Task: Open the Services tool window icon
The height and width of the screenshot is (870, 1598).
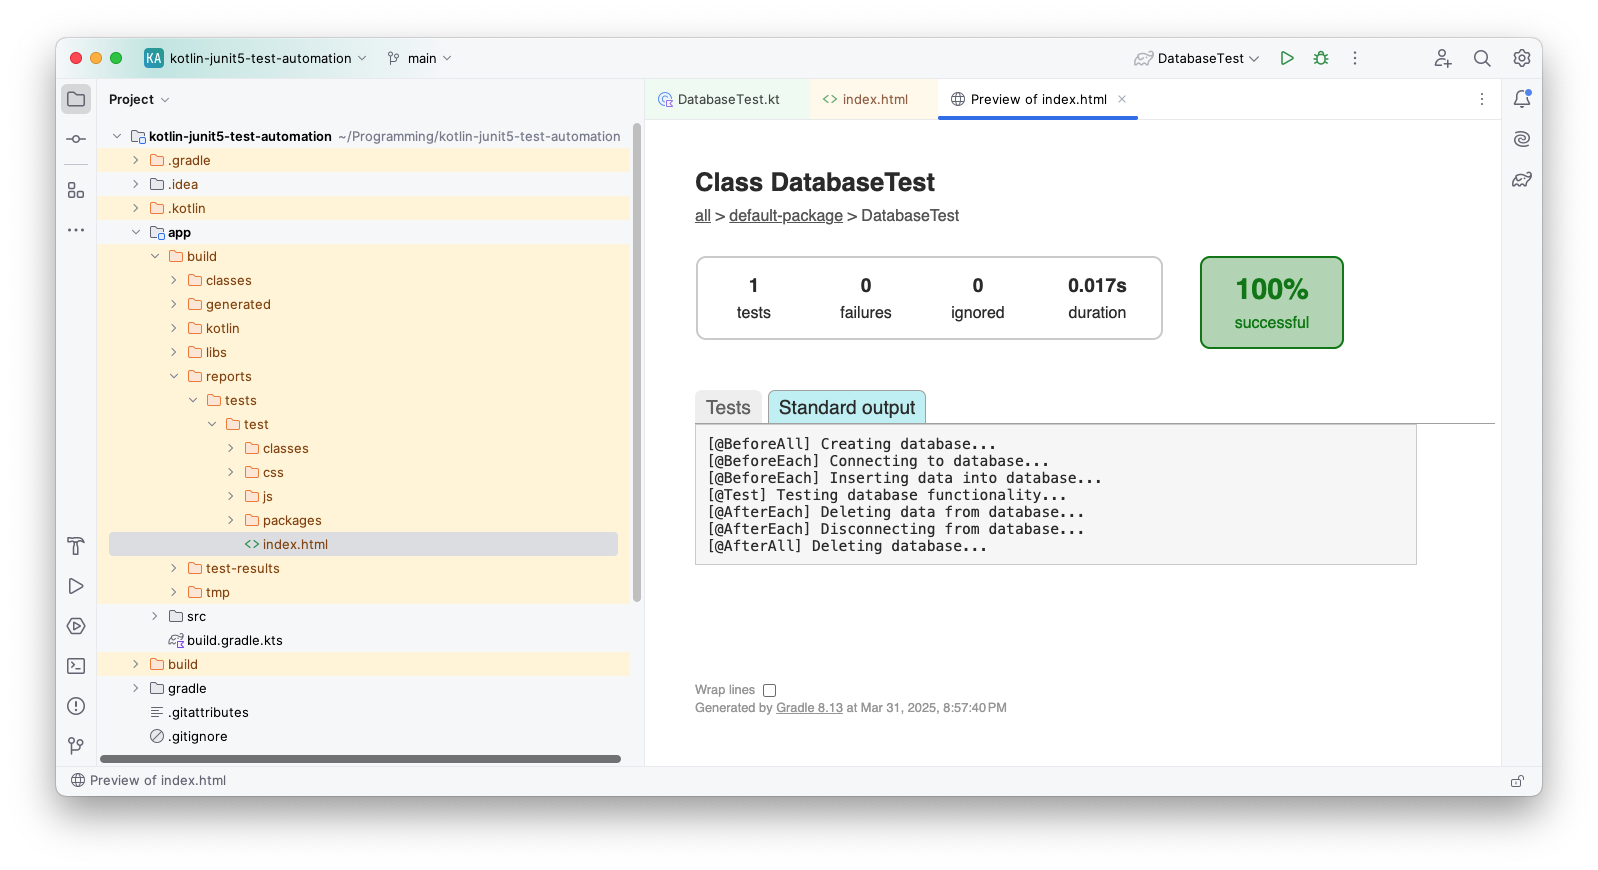Action: pyautogui.click(x=76, y=626)
